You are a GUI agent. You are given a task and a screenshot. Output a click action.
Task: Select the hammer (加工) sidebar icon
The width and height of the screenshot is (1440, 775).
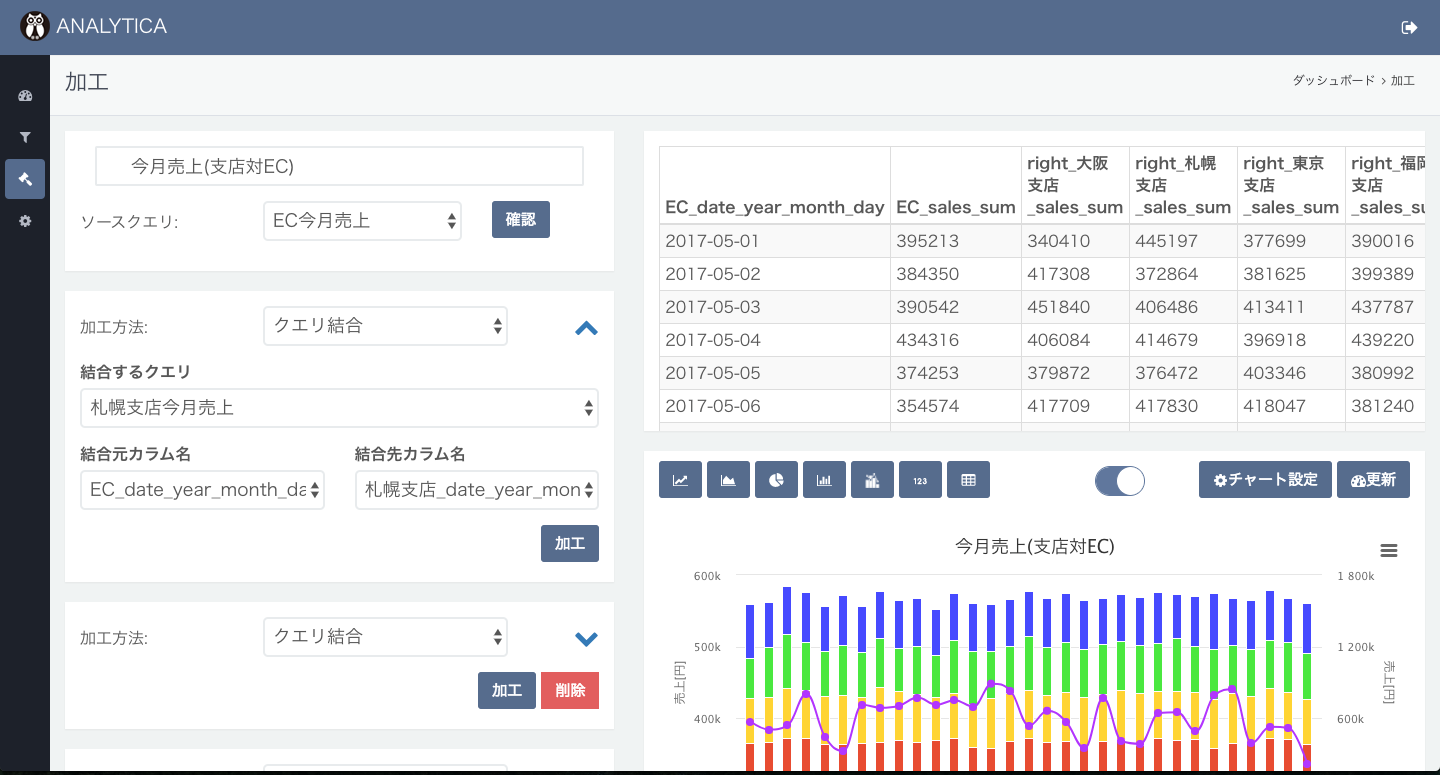click(x=25, y=179)
